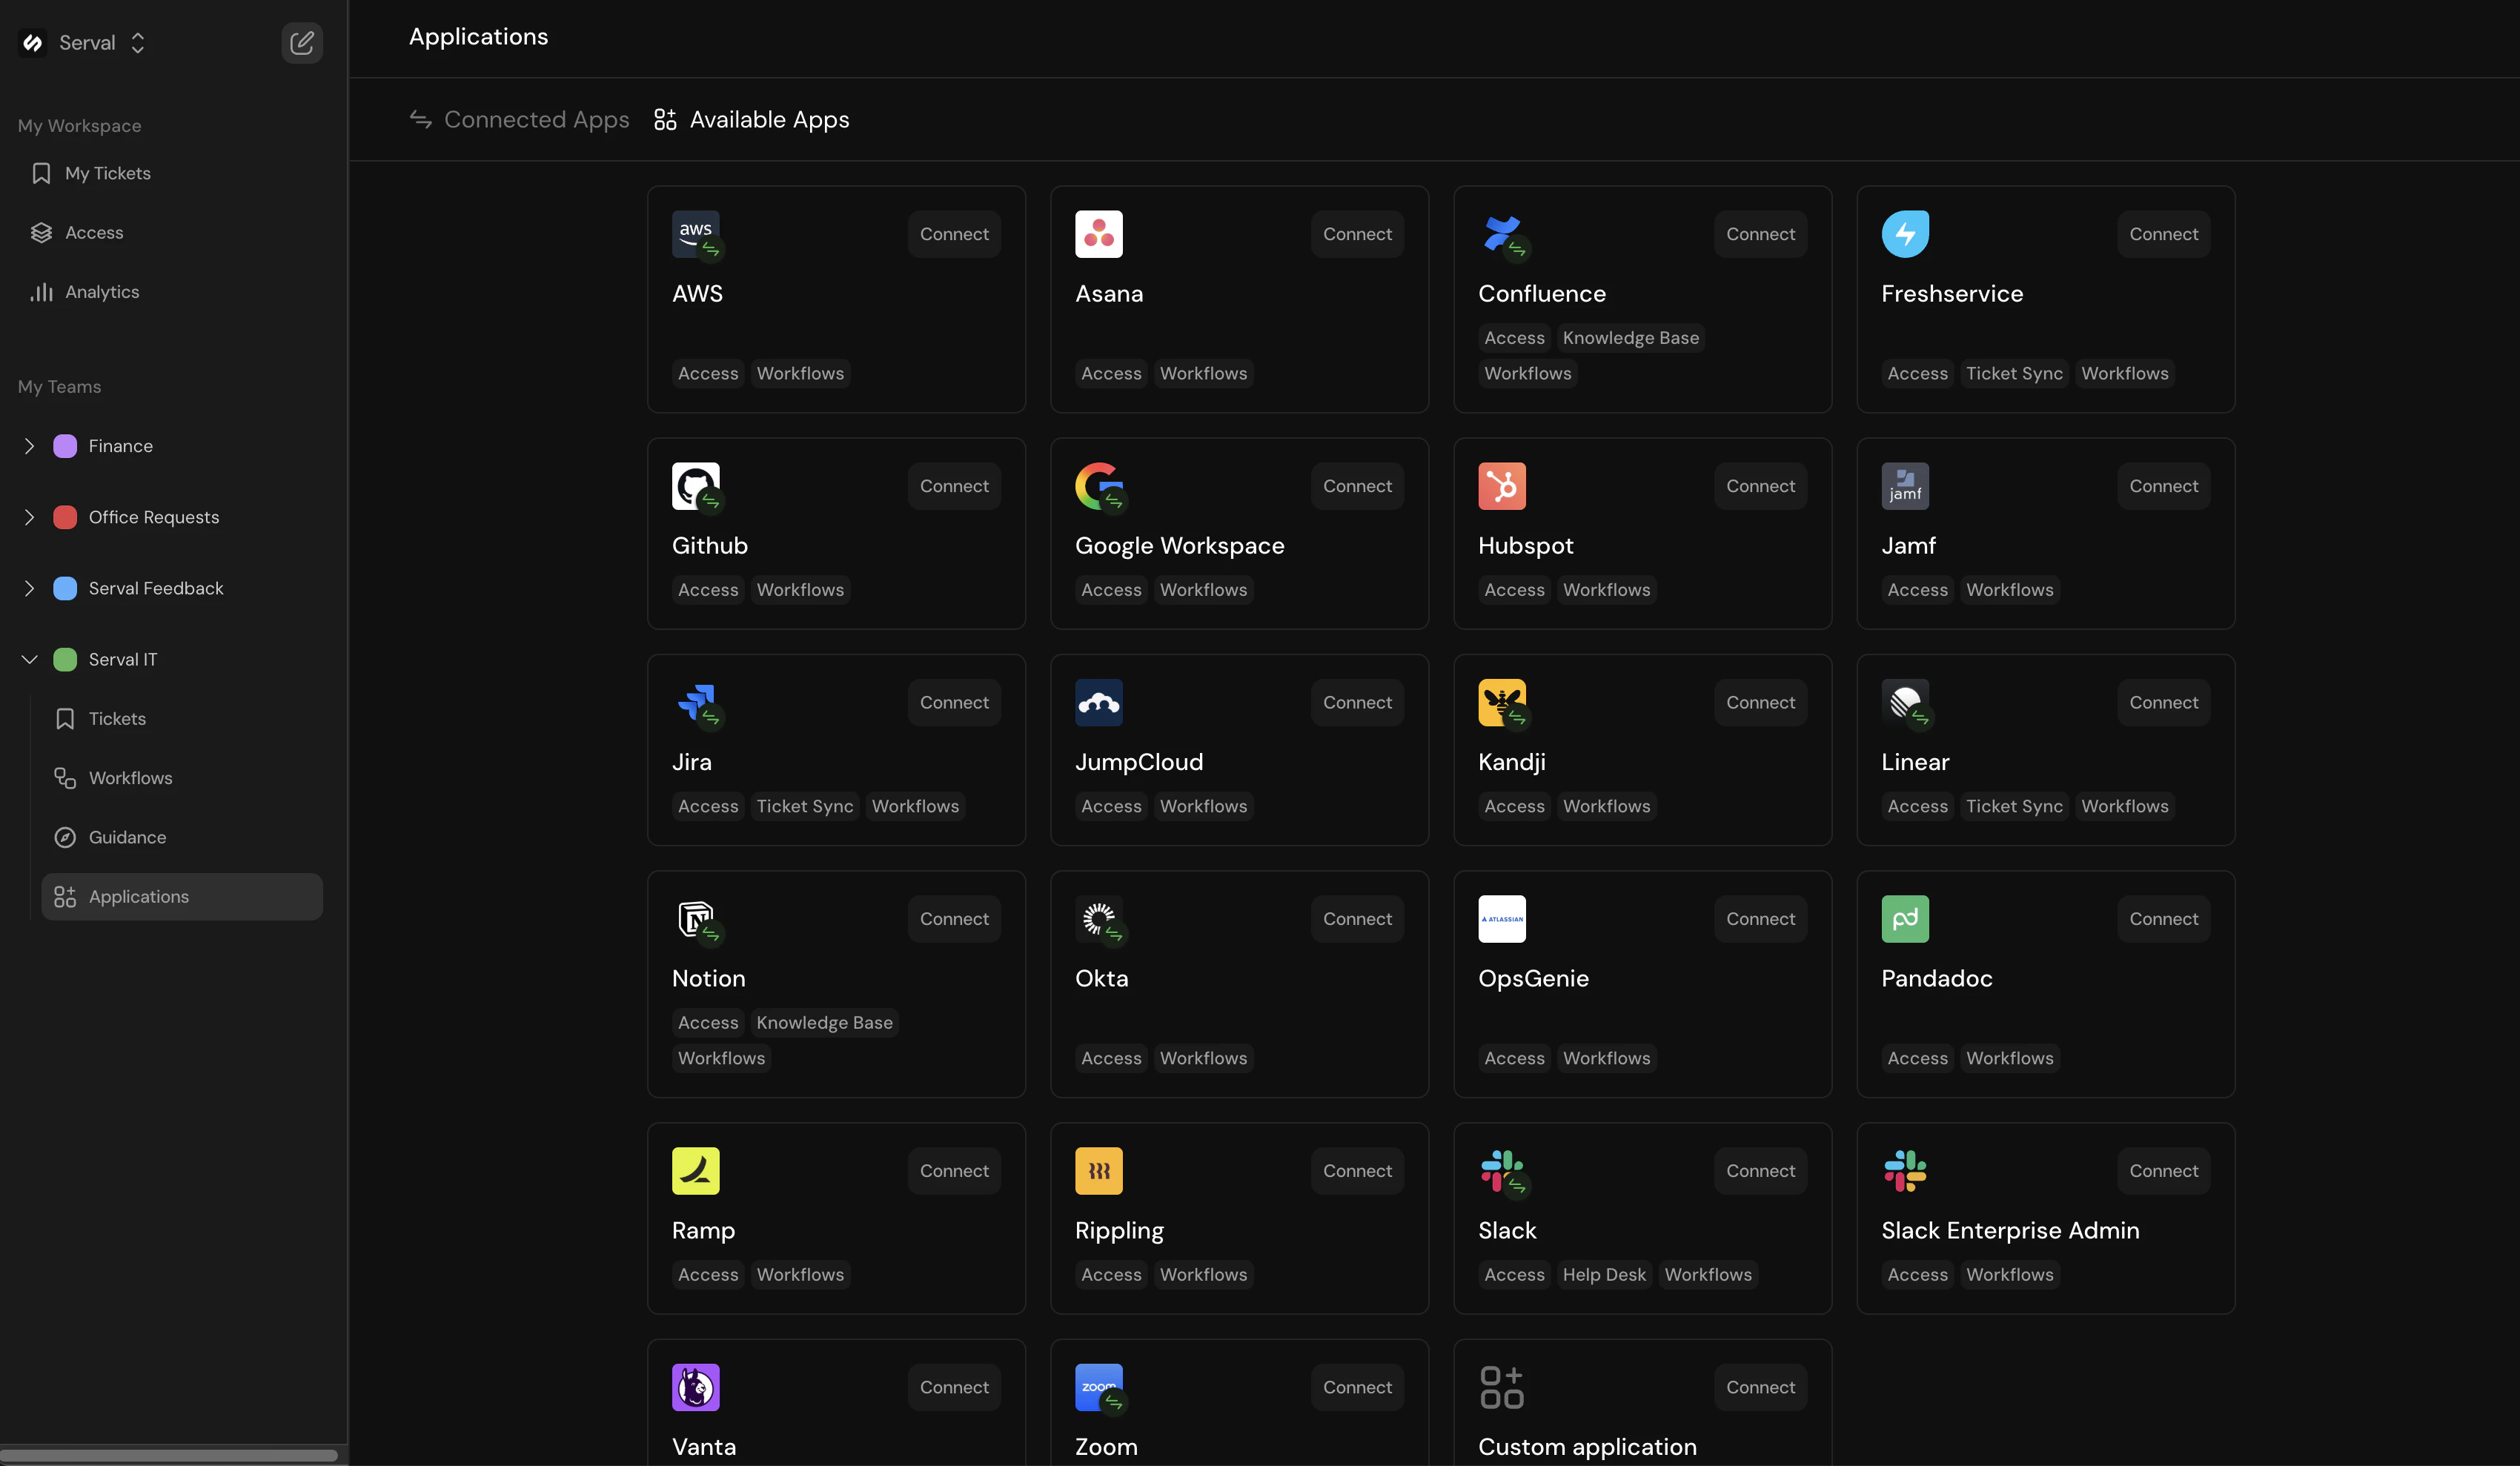The height and width of the screenshot is (1466, 2520).
Task: Click the Notion app icon
Action: [x=695, y=919]
